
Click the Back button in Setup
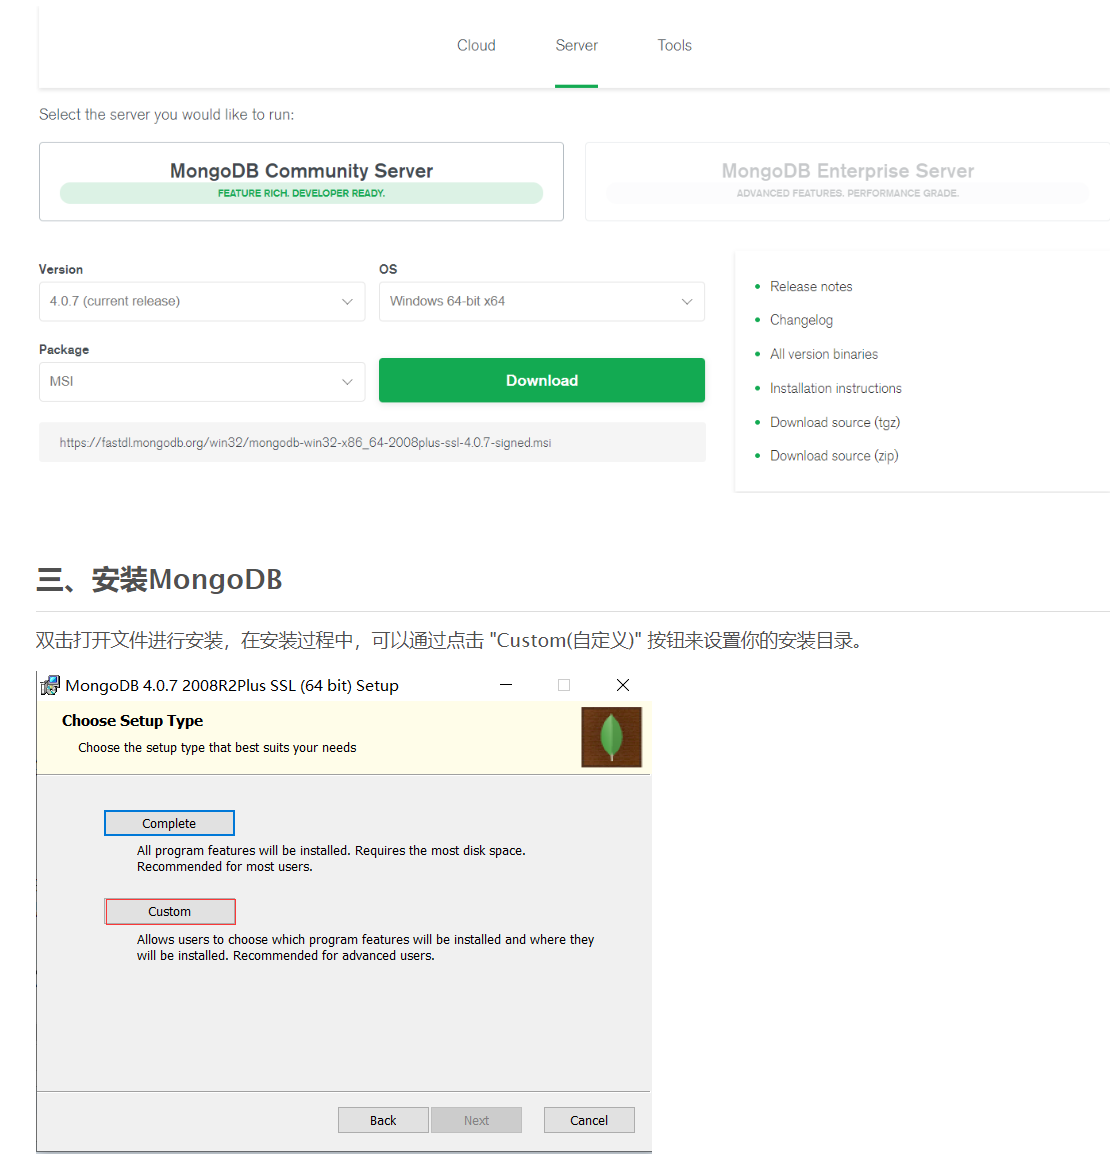coord(383,1120)
